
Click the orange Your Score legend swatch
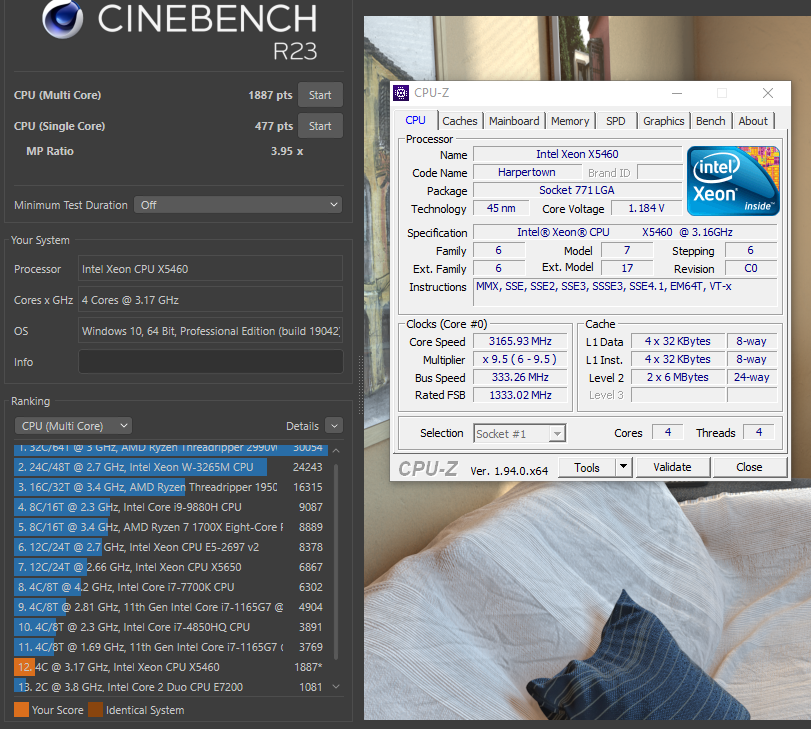[21, 710]
